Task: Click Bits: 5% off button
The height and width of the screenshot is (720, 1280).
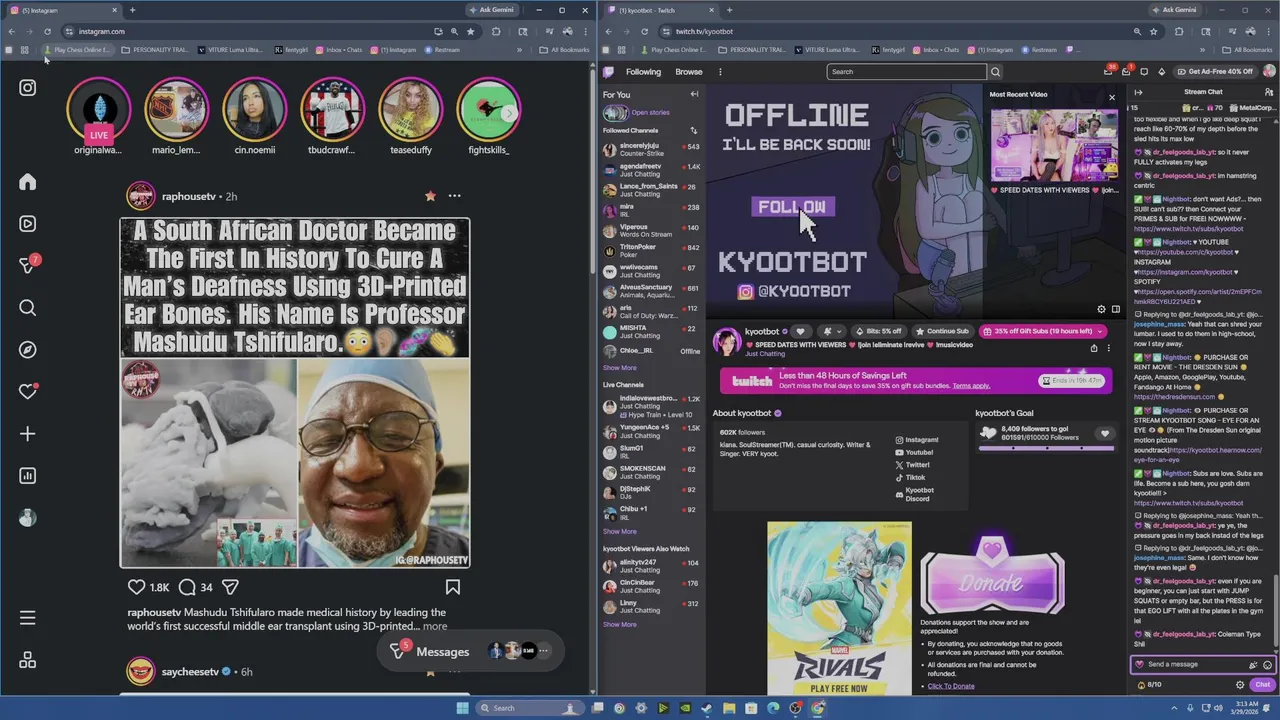Action: 879,332
